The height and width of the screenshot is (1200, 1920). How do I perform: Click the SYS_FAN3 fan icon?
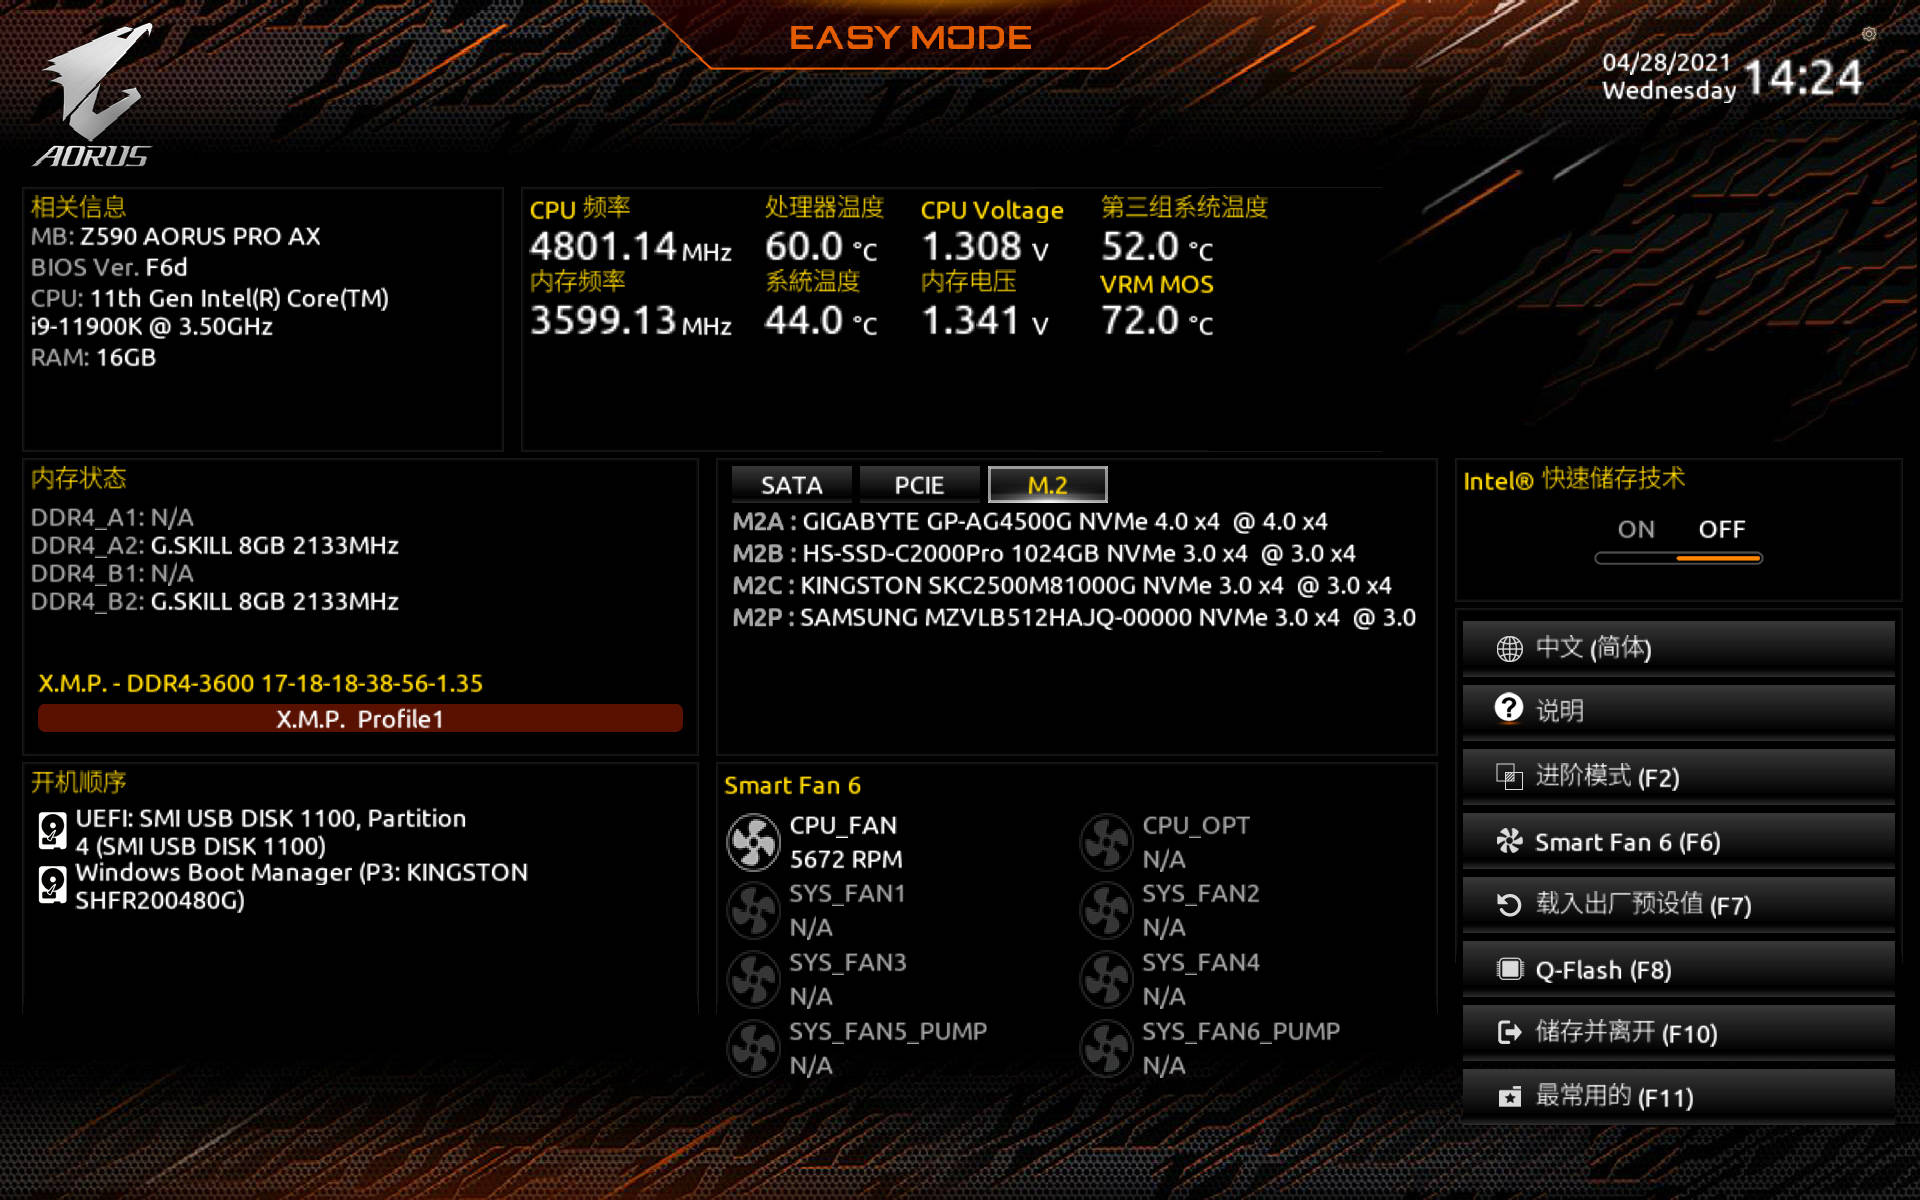coord(753,979)
